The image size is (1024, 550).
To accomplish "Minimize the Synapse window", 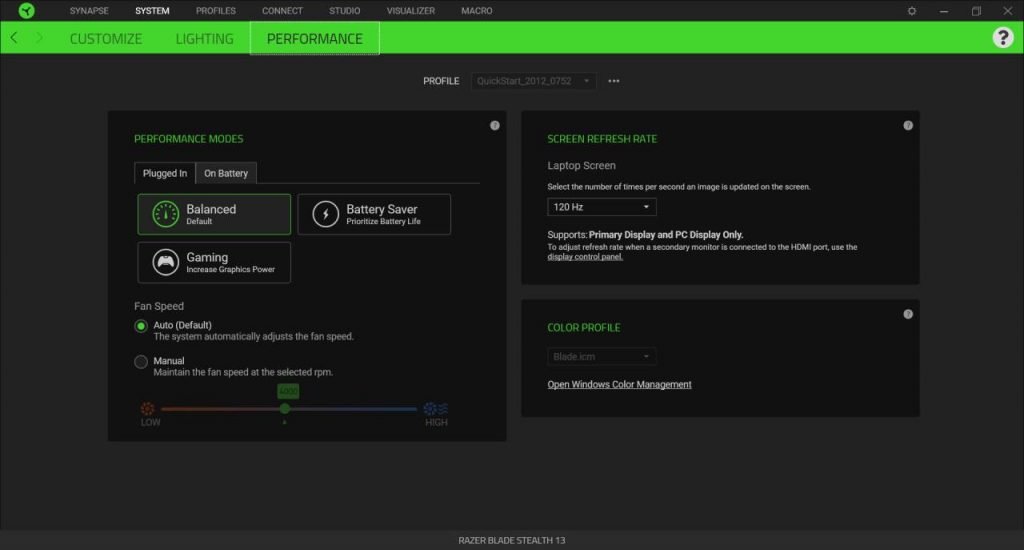I will [944, 11].
